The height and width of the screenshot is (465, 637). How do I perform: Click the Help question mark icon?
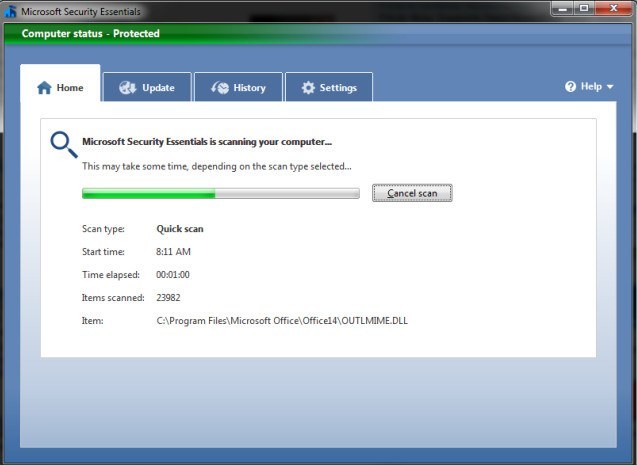[x=570, y=87]
